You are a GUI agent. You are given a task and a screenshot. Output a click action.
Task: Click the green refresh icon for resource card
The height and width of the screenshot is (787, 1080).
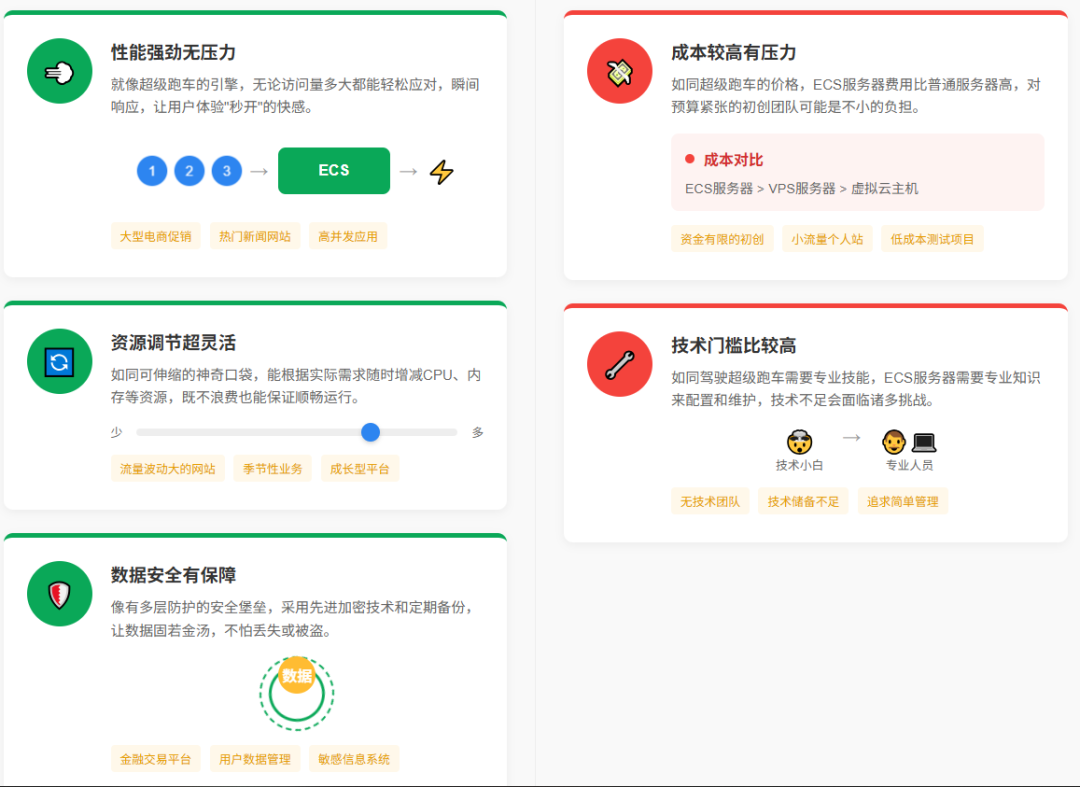[59, 361]
